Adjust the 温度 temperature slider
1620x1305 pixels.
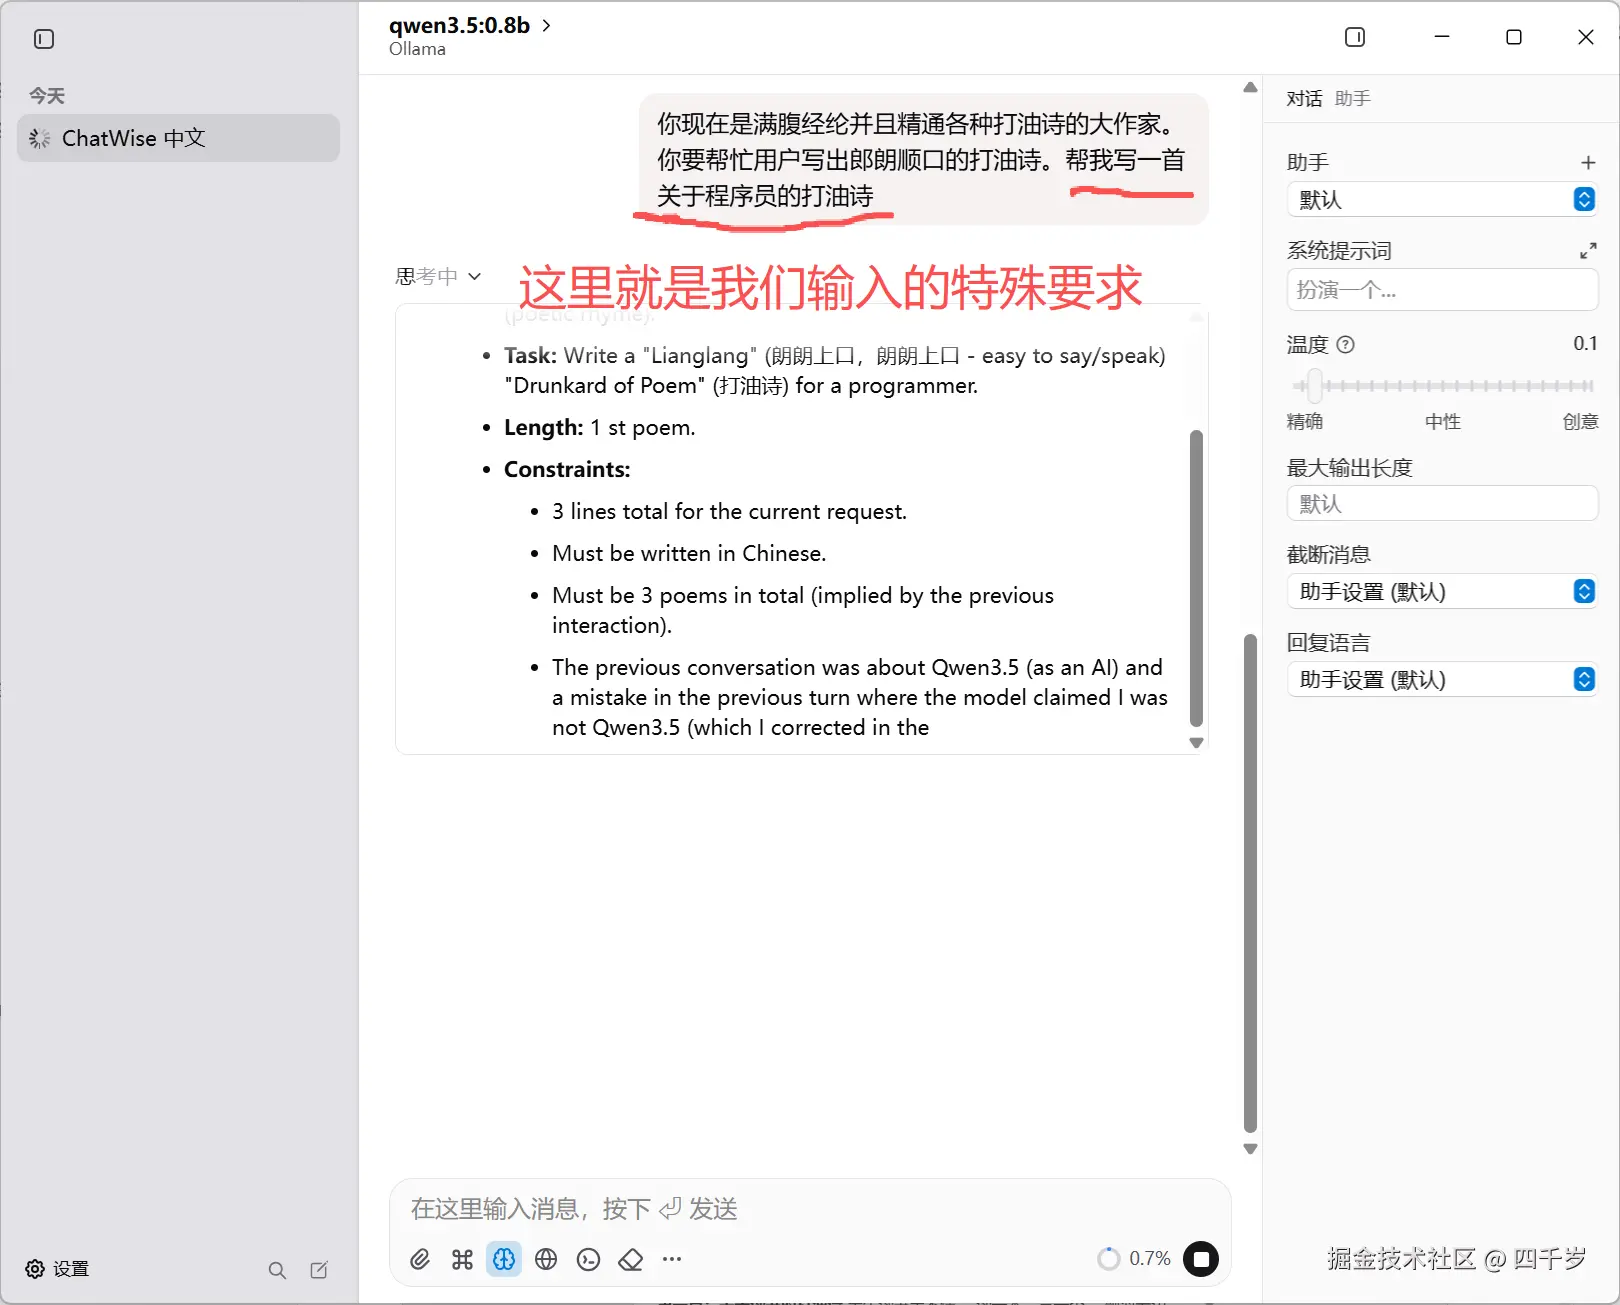pos(1316,386)
